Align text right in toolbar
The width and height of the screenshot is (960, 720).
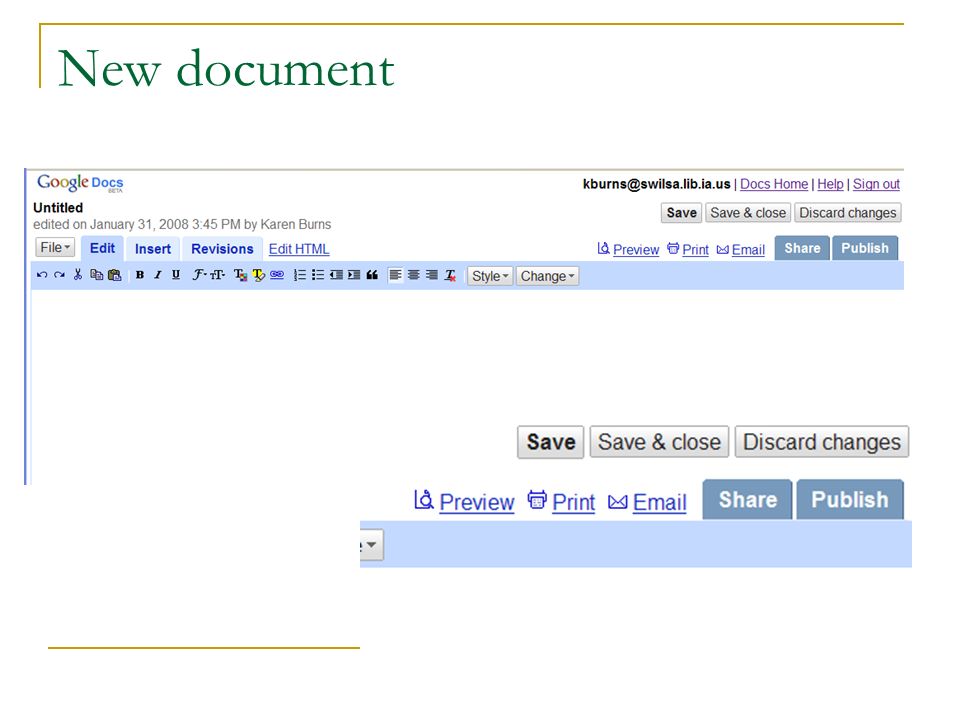(x=432, y=275)
